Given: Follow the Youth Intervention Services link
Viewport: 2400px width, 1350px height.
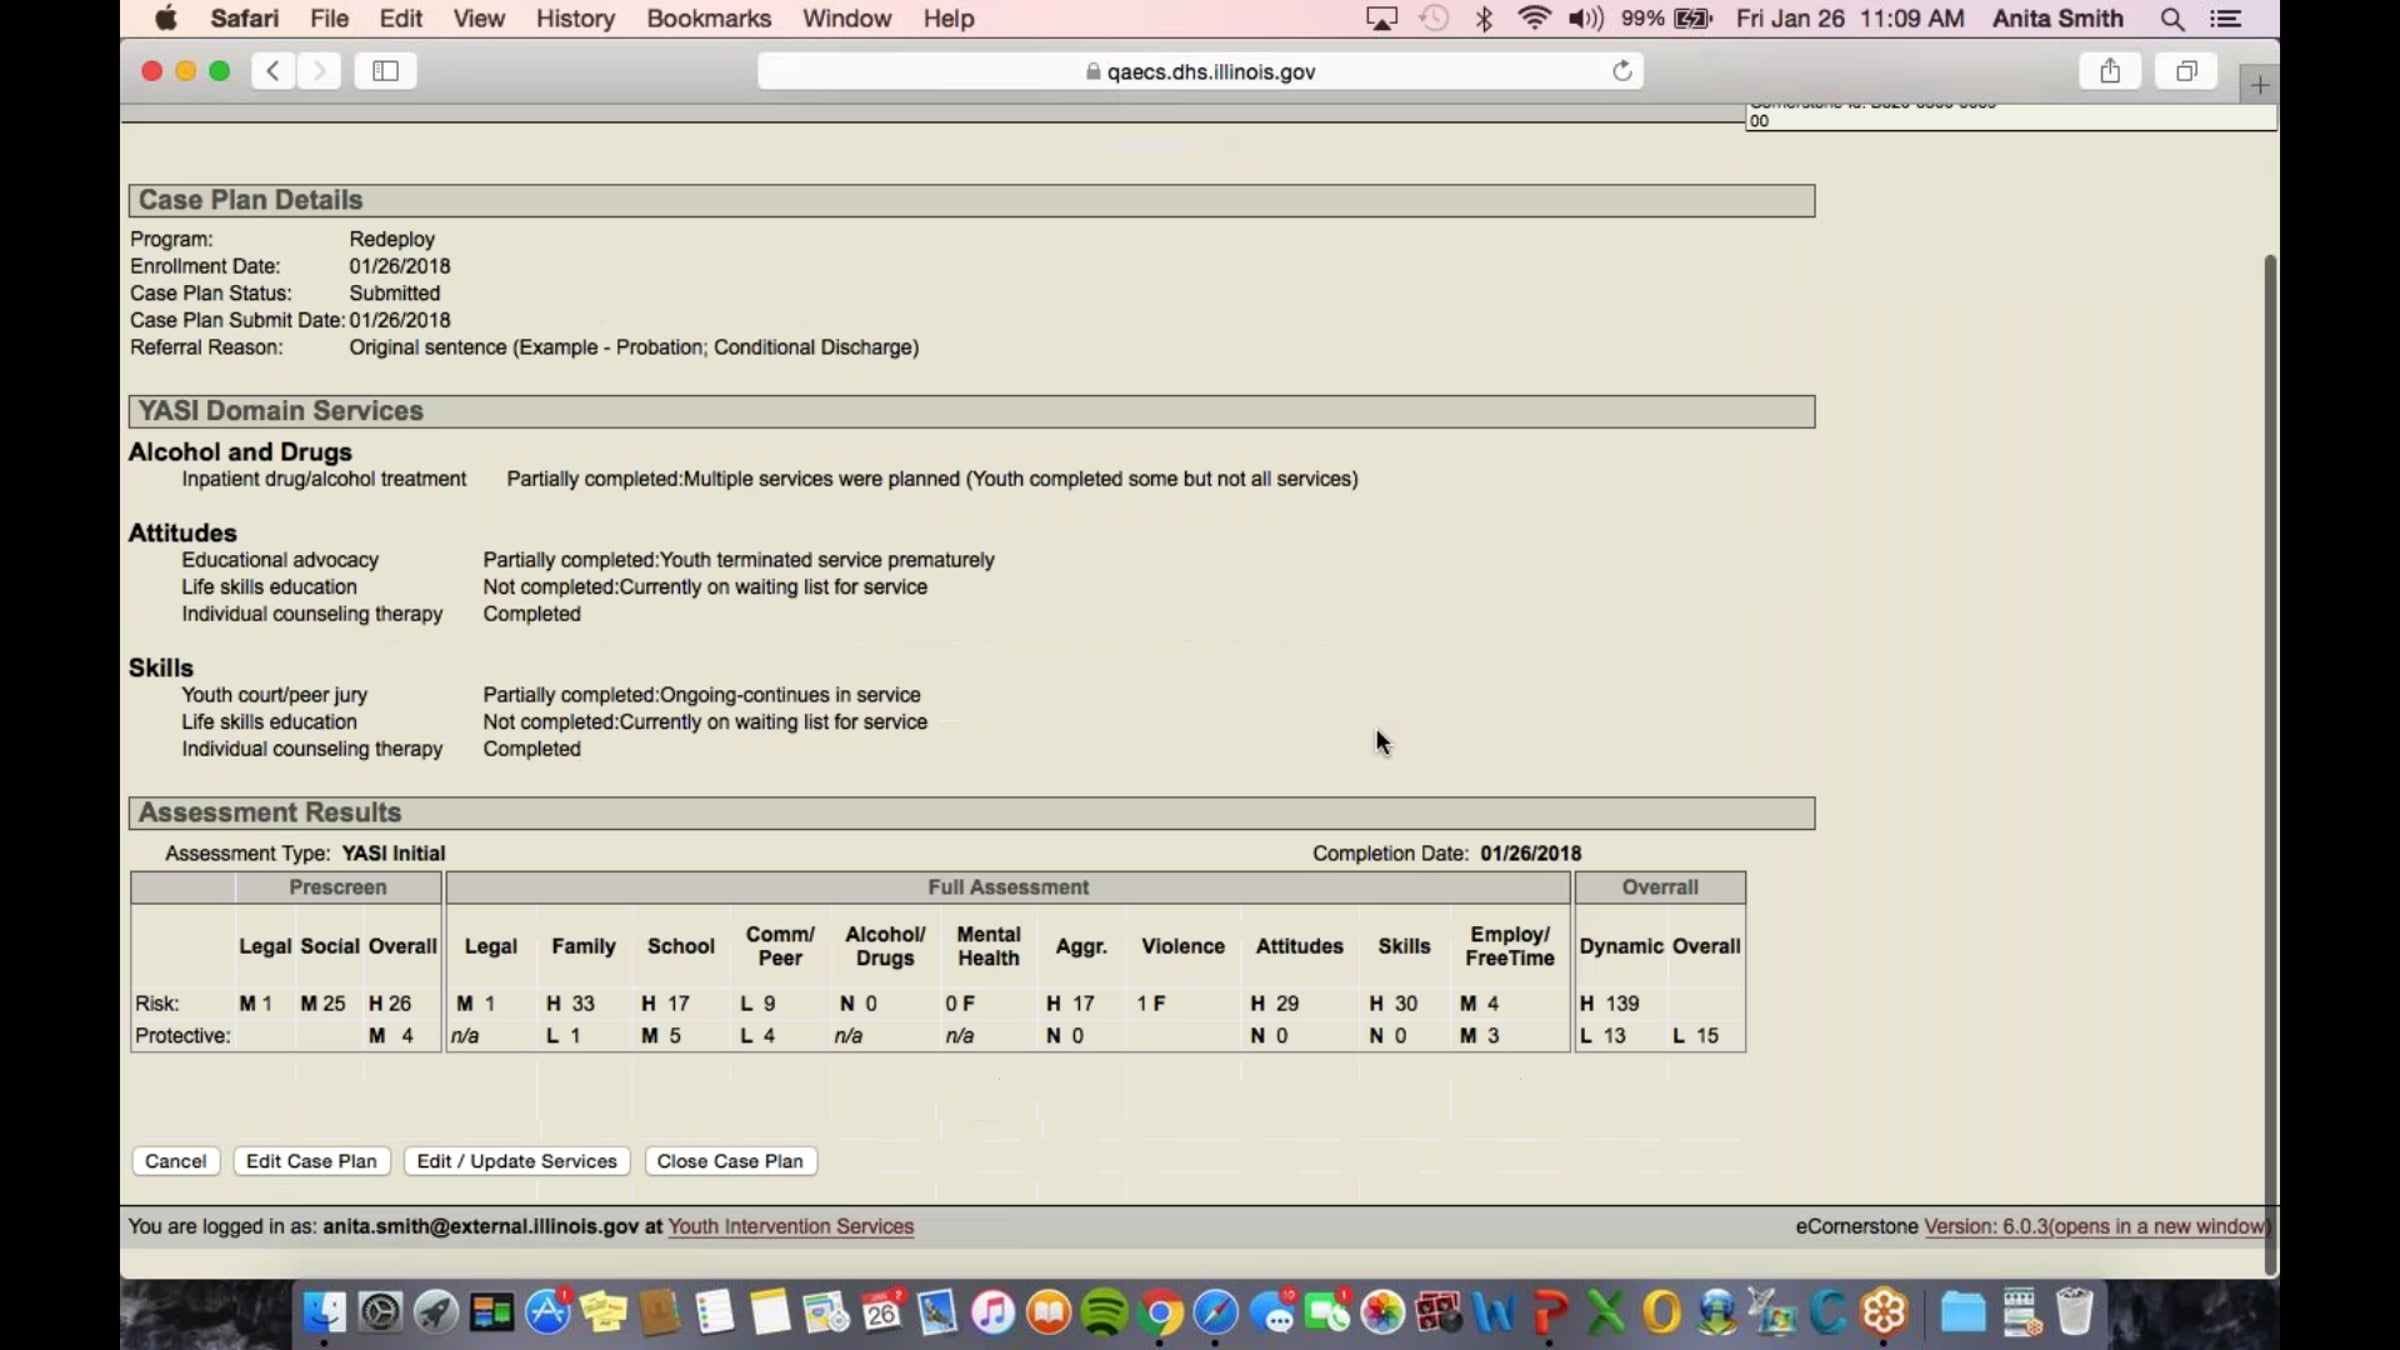Looking at the screenshot, I should tap(791, 1226).
